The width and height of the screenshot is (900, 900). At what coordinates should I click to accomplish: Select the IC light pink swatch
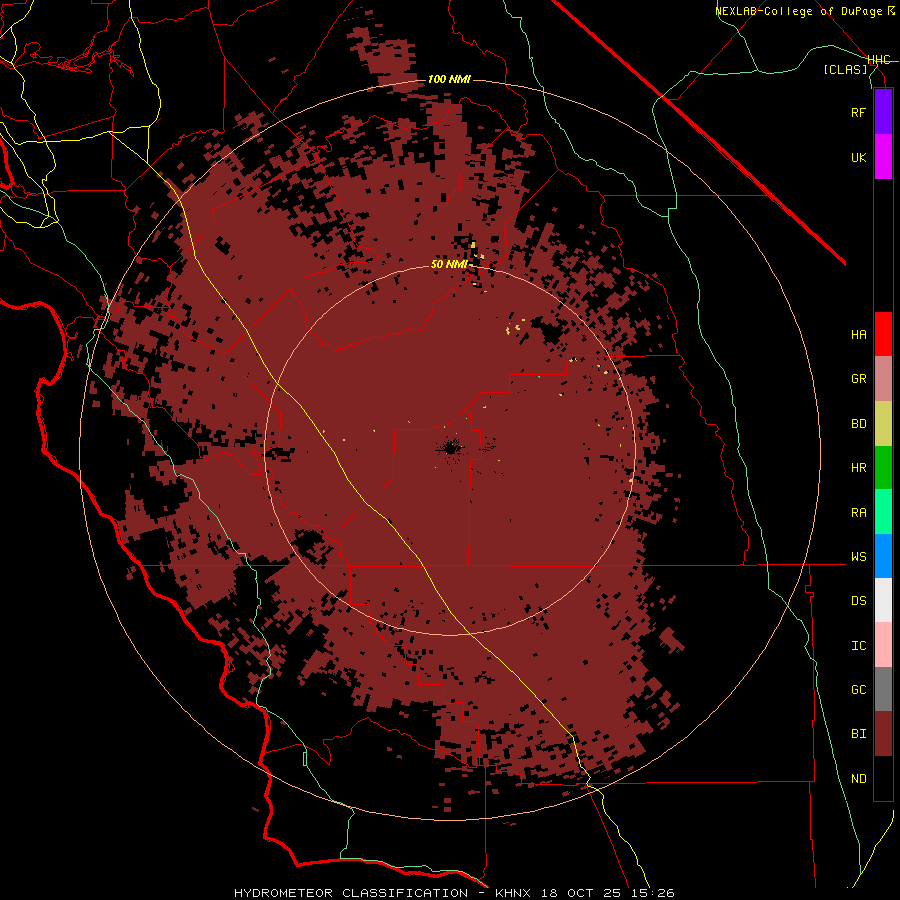(x=883, y=645)
